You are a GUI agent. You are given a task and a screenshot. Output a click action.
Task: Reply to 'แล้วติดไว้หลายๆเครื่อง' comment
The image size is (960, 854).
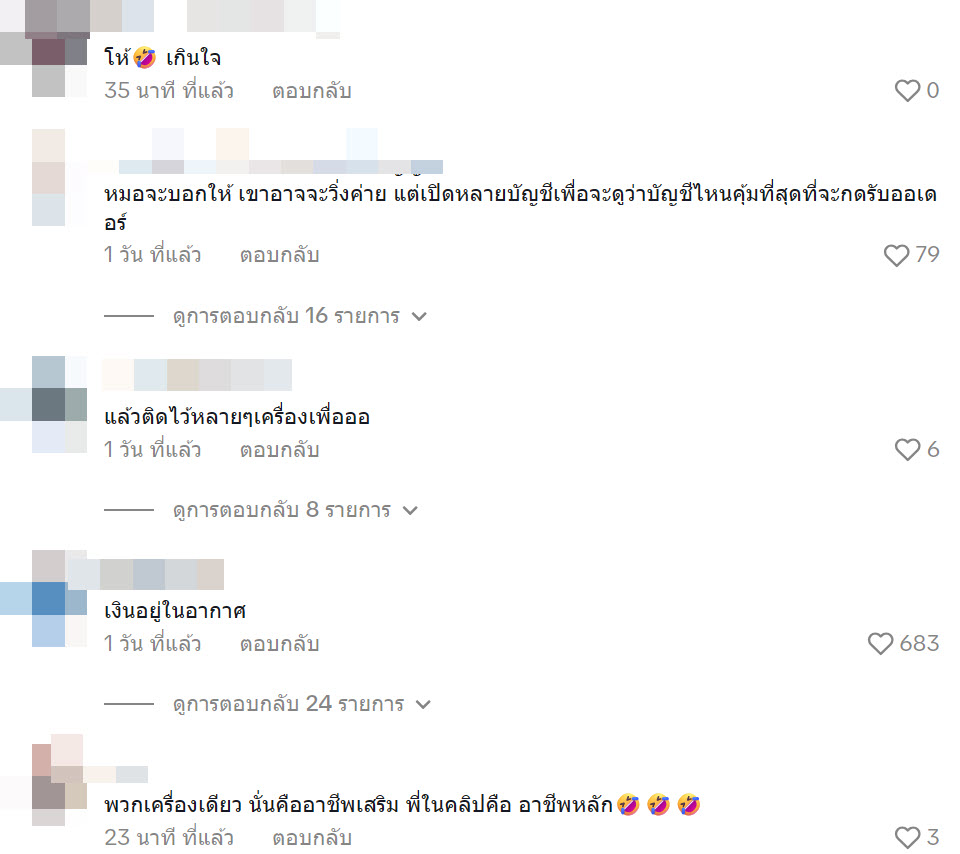click(279, 450)
